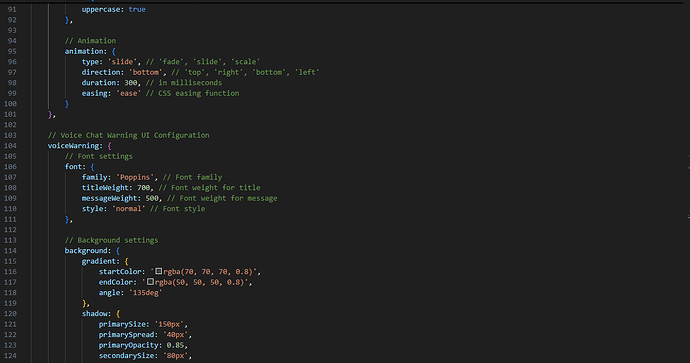The height and width of the screenshot is (363, 690).
Task: Place cursor on the easing 'ease' string
Action: click(x=129, y=93)
